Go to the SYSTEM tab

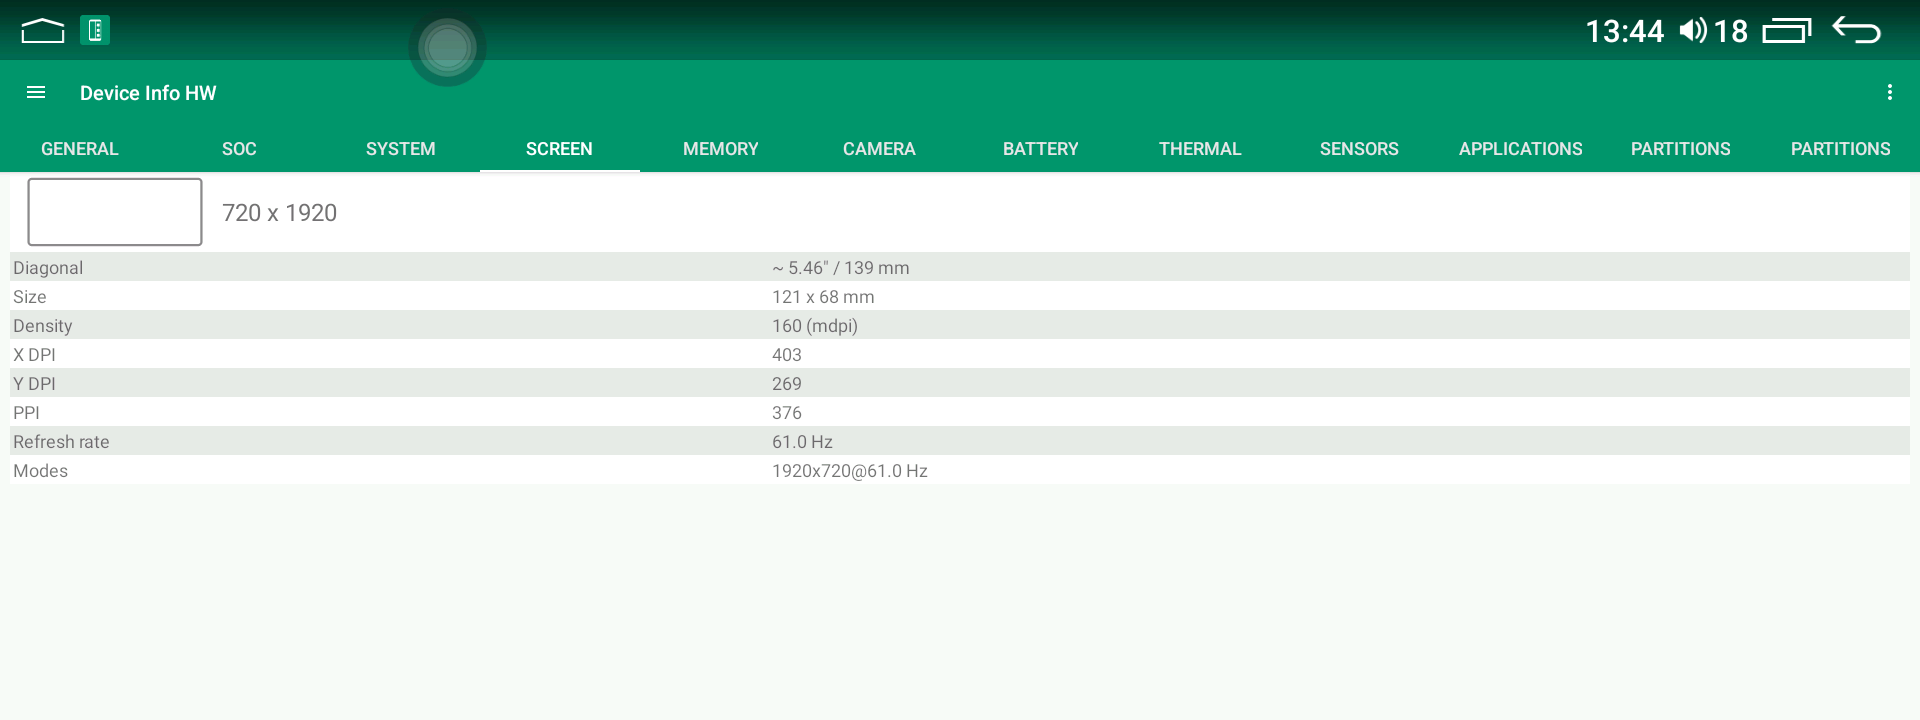(x=400, y=149)
